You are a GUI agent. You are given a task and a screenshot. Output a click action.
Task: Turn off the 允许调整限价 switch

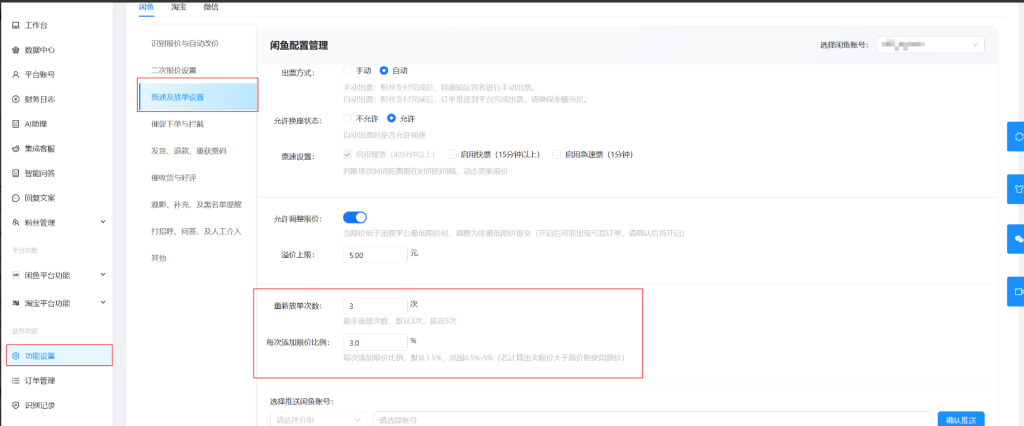tap(355, 217)
